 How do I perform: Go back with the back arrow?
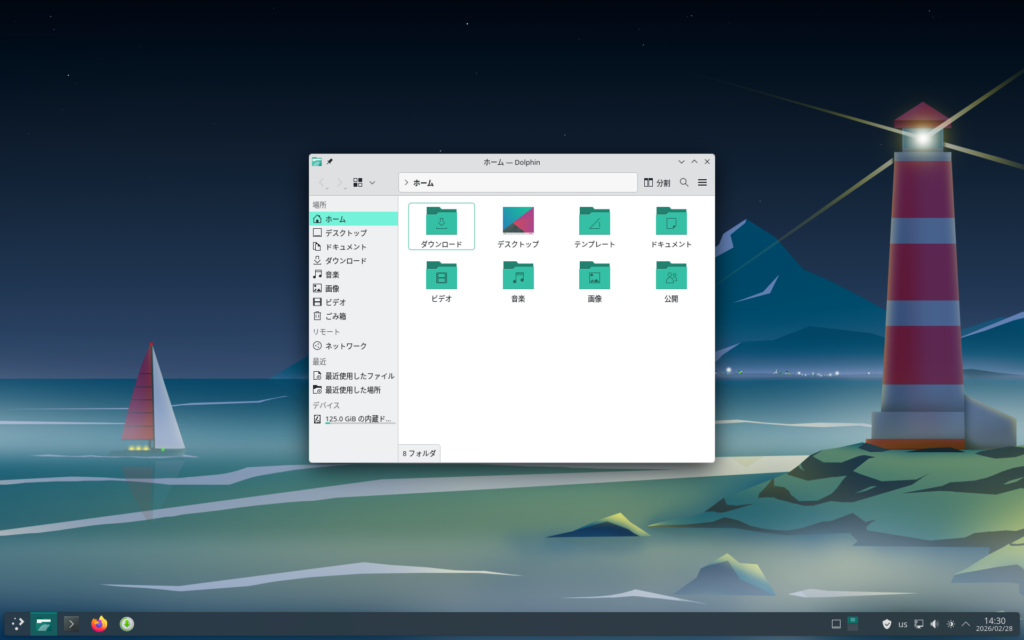[323, 183]
